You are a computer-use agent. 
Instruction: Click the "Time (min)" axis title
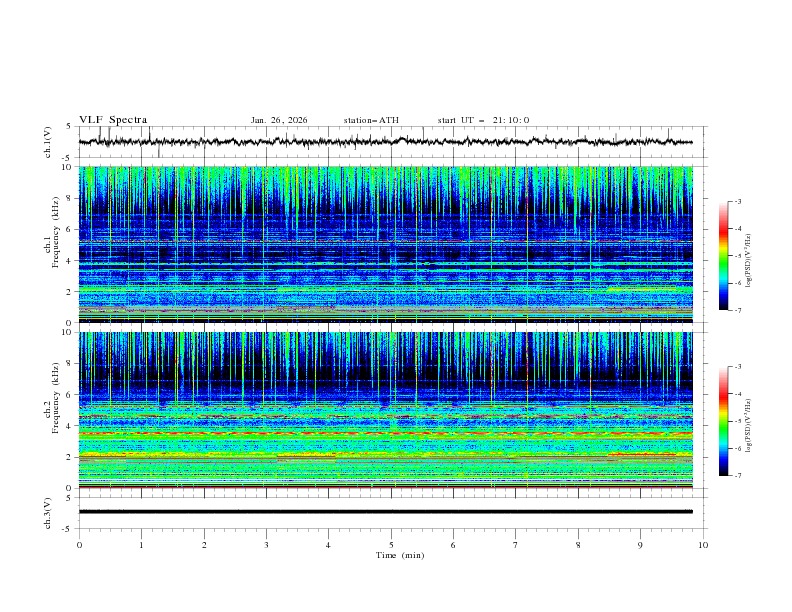(400, 555)
